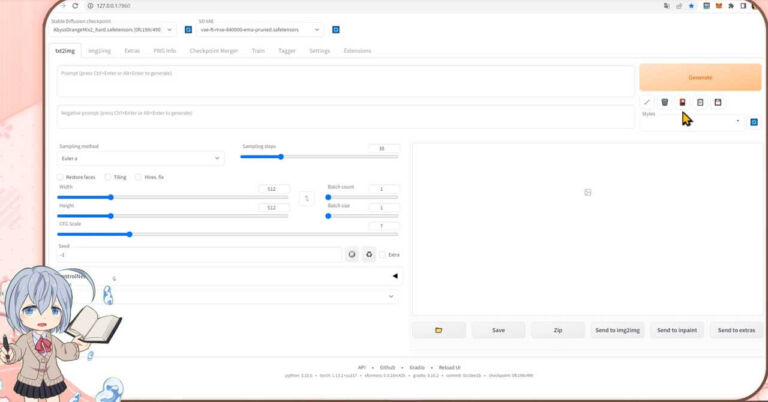Click the trash icon to clear the prompt
The width and height of the screenshot is (768, 402).
665,102
